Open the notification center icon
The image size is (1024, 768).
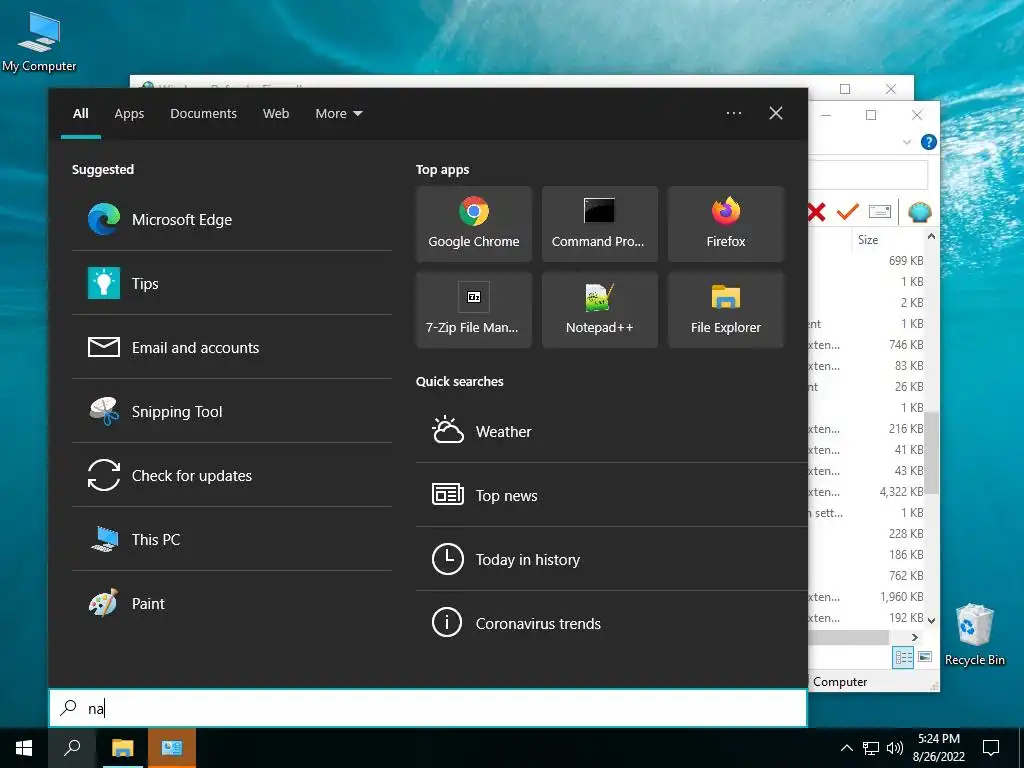(x=991, y=748)
